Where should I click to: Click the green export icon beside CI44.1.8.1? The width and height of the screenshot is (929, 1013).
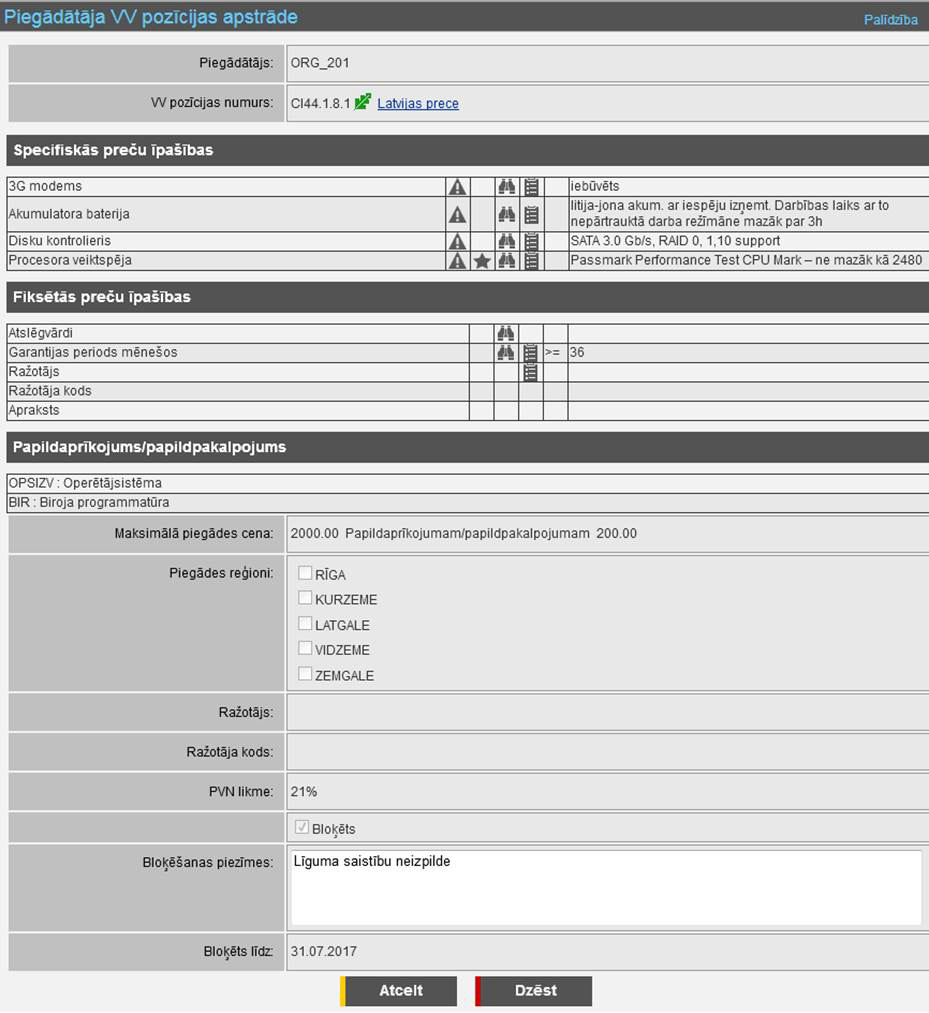363,102
